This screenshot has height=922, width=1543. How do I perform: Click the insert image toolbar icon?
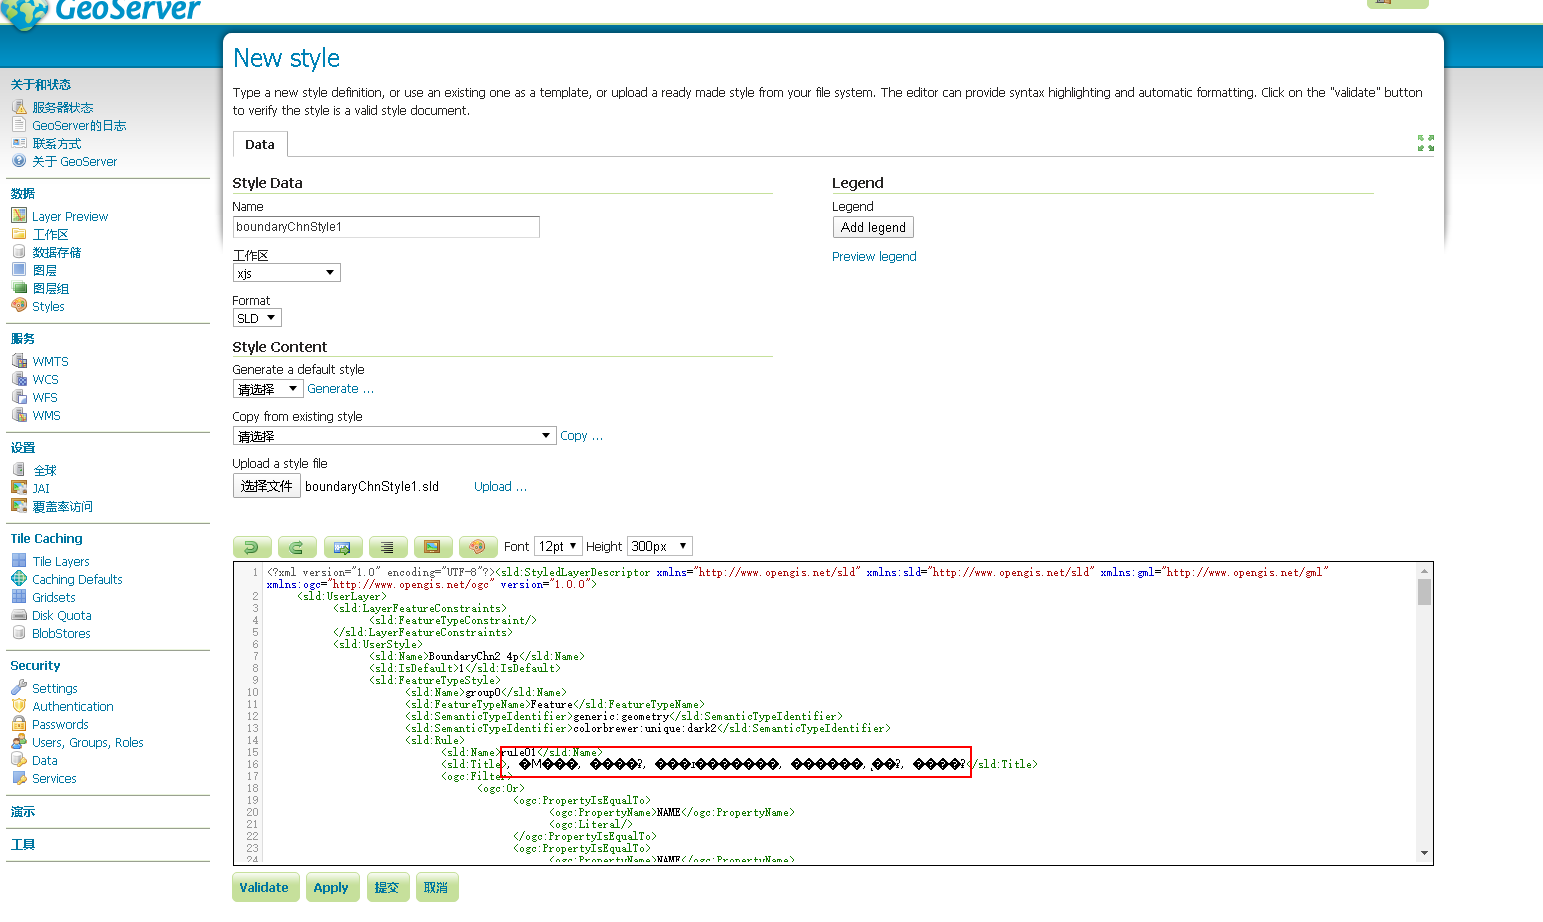point(432,547)
